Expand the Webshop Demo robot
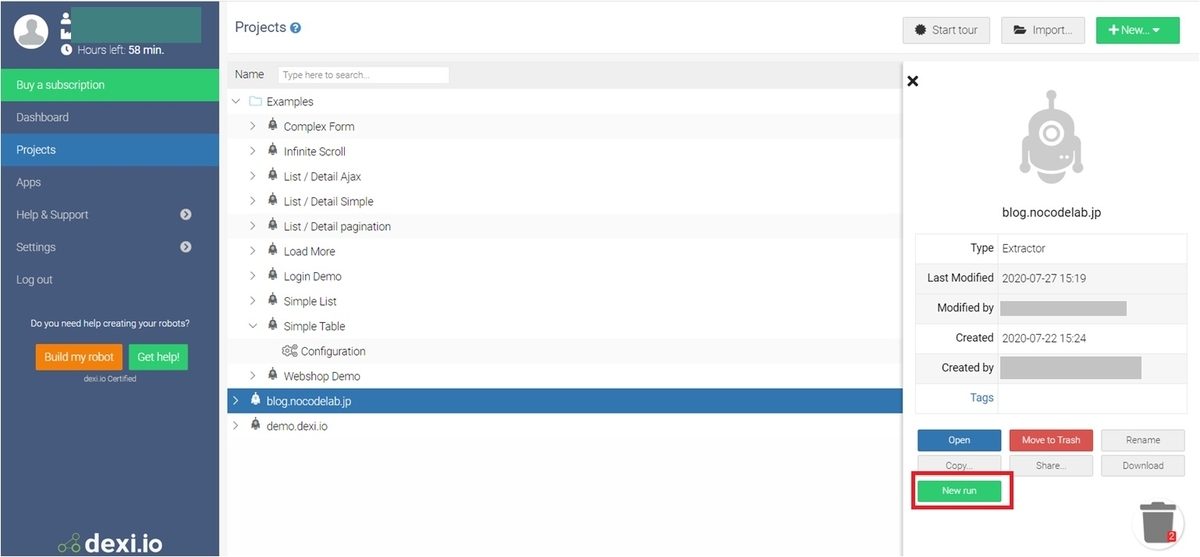The width and height of the screenshot is (1200, 557). point(253,376)
